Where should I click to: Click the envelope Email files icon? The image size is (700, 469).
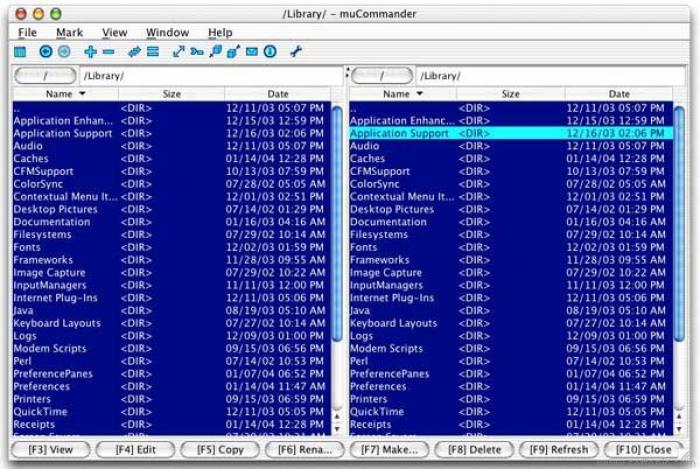[252, 52]
